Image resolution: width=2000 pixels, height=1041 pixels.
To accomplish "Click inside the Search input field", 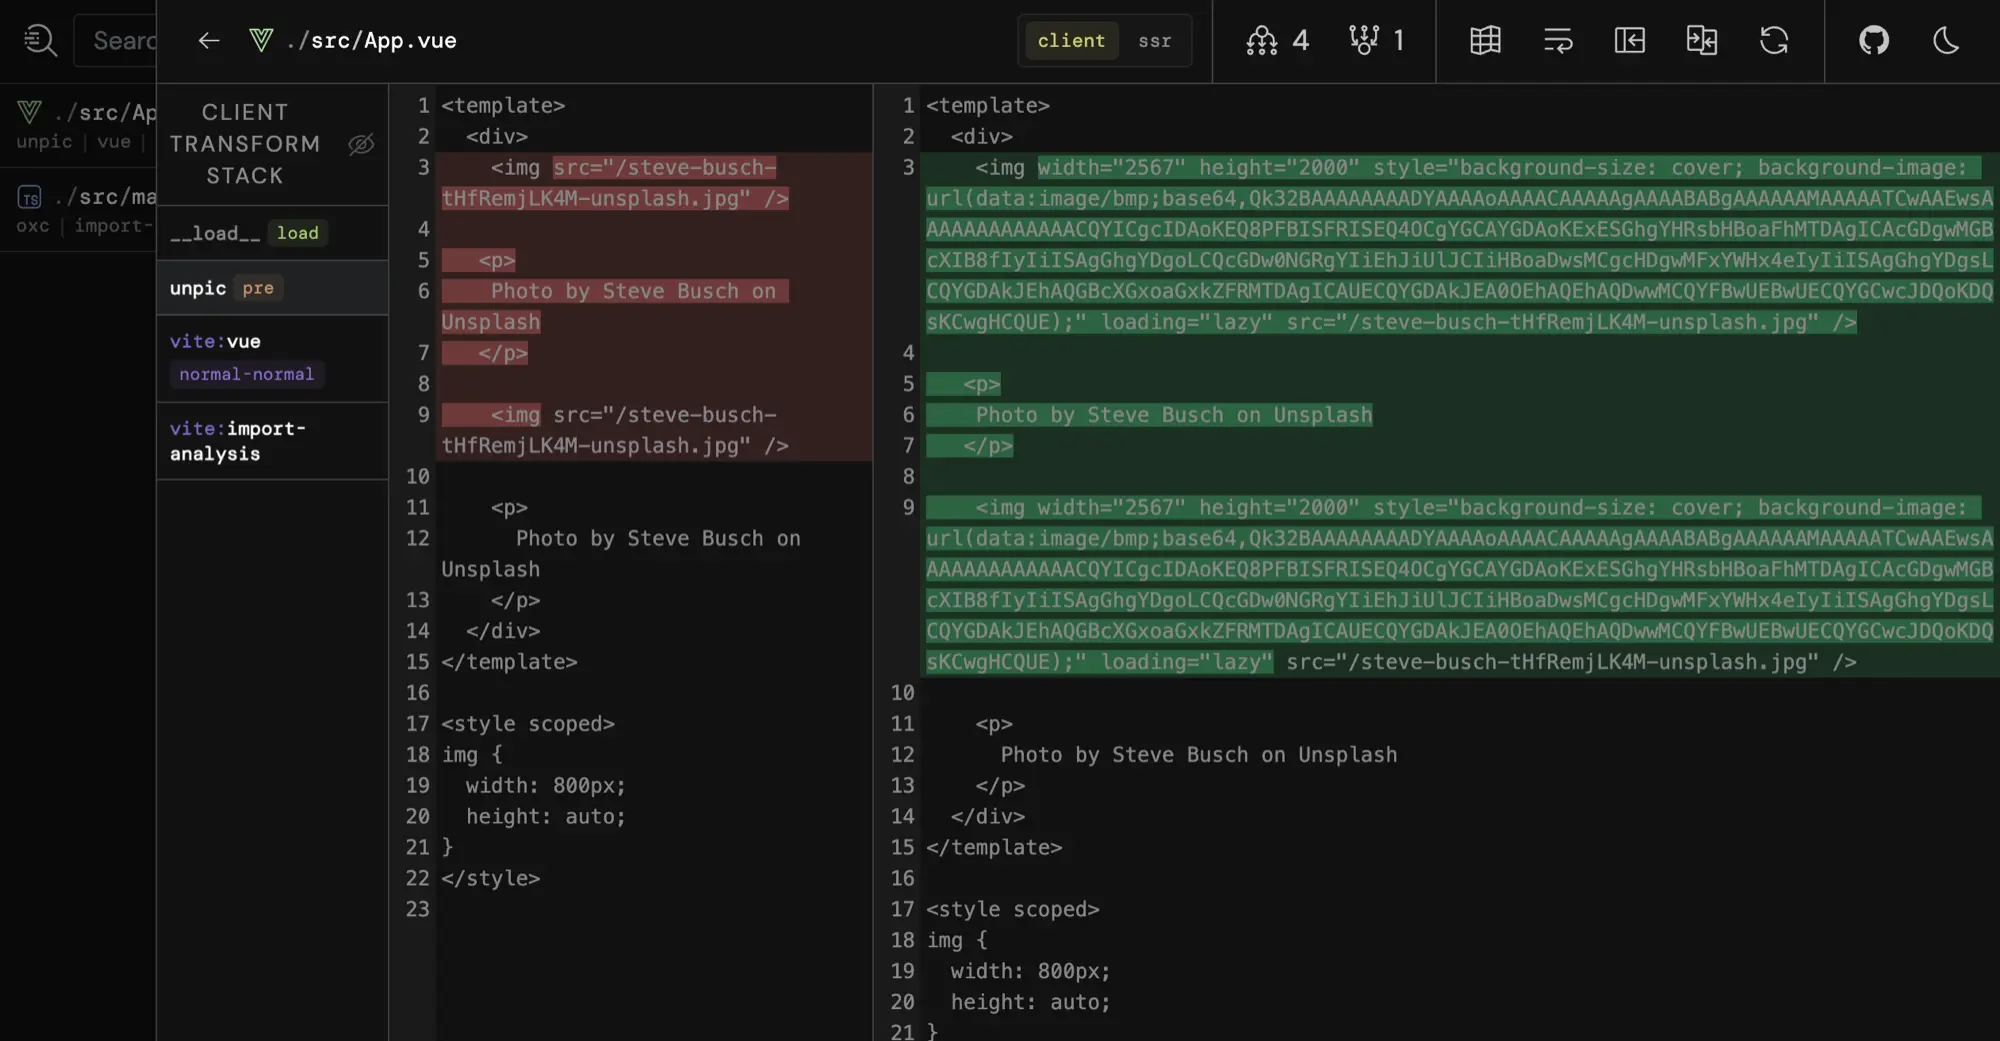I will pyautogui.click(x=122, y=40).
